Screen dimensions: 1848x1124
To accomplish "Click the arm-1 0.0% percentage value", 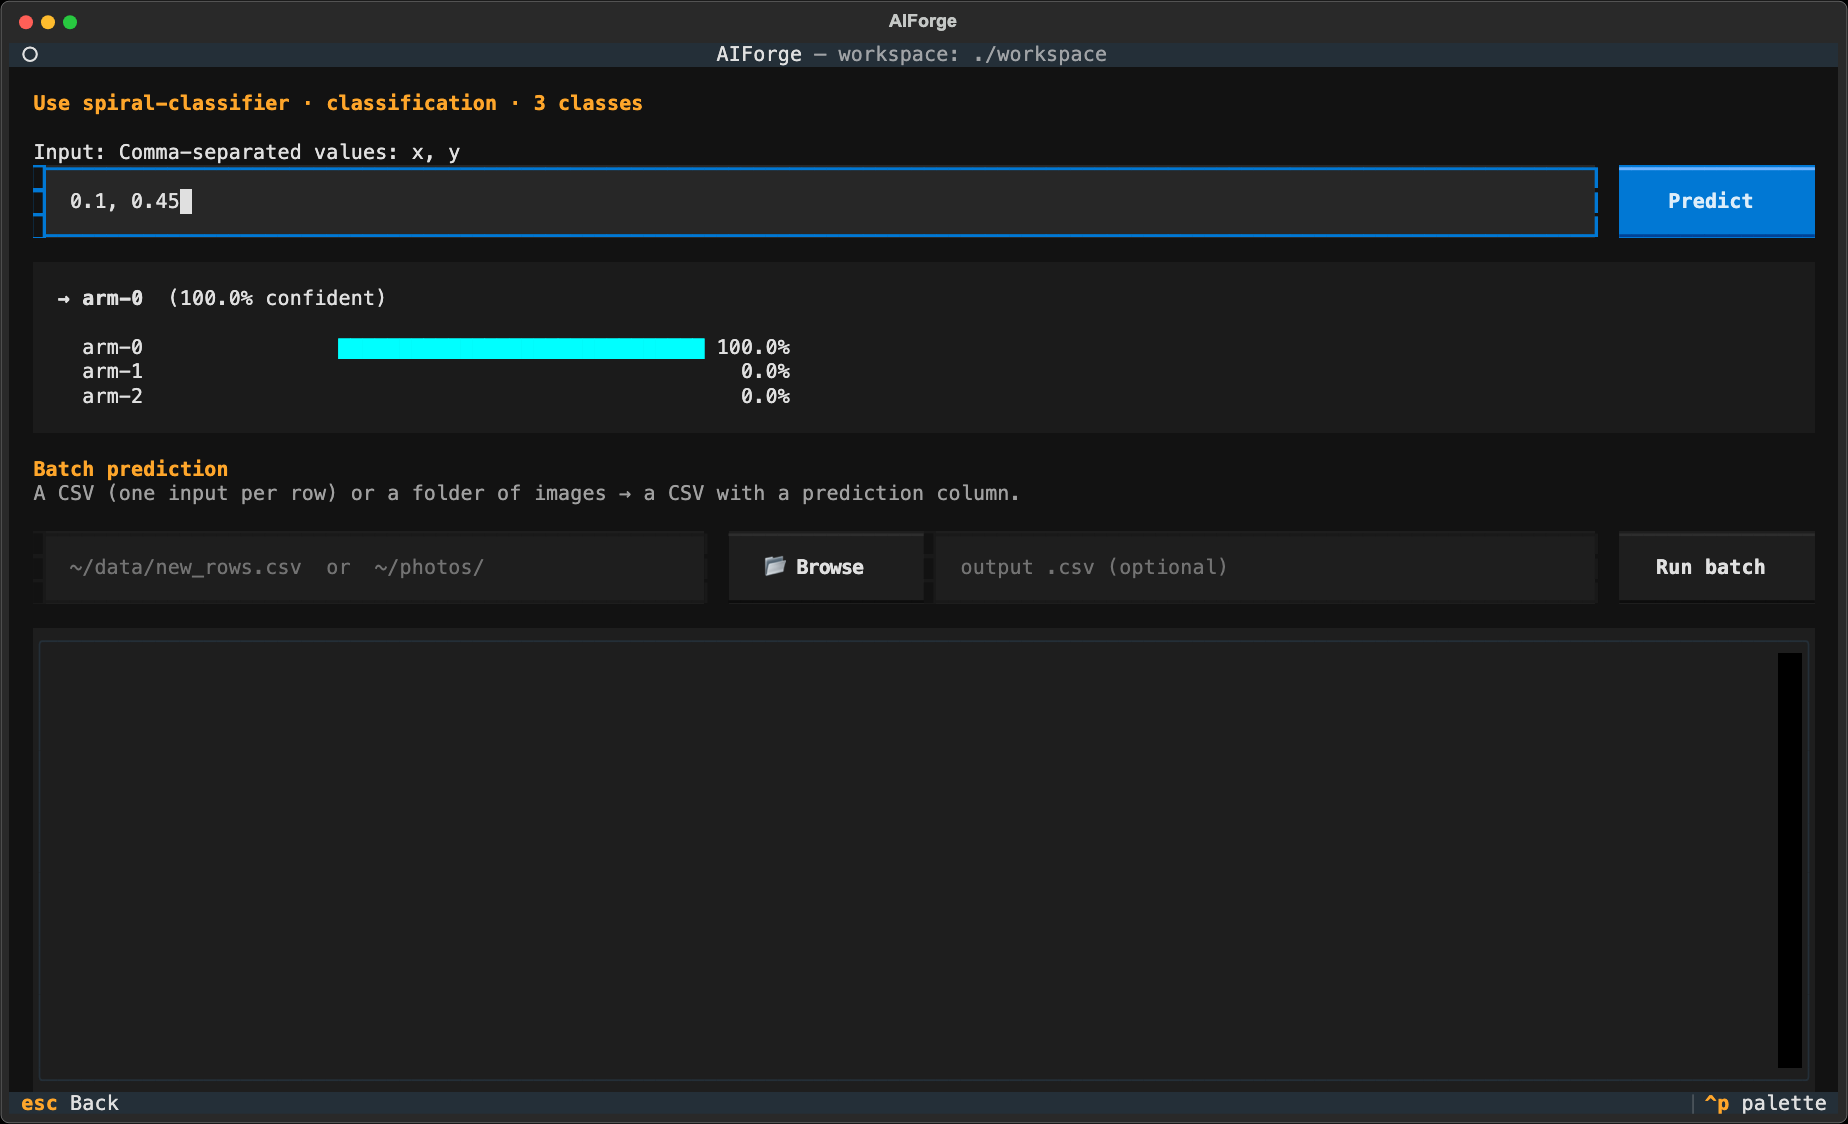I will [x=765, y=372].
